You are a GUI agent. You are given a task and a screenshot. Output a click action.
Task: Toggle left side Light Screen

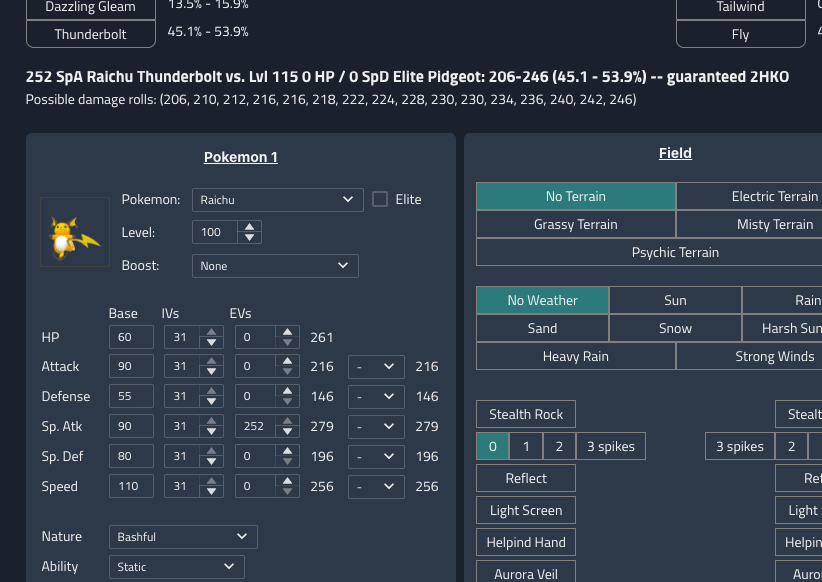tap(526, 510)
